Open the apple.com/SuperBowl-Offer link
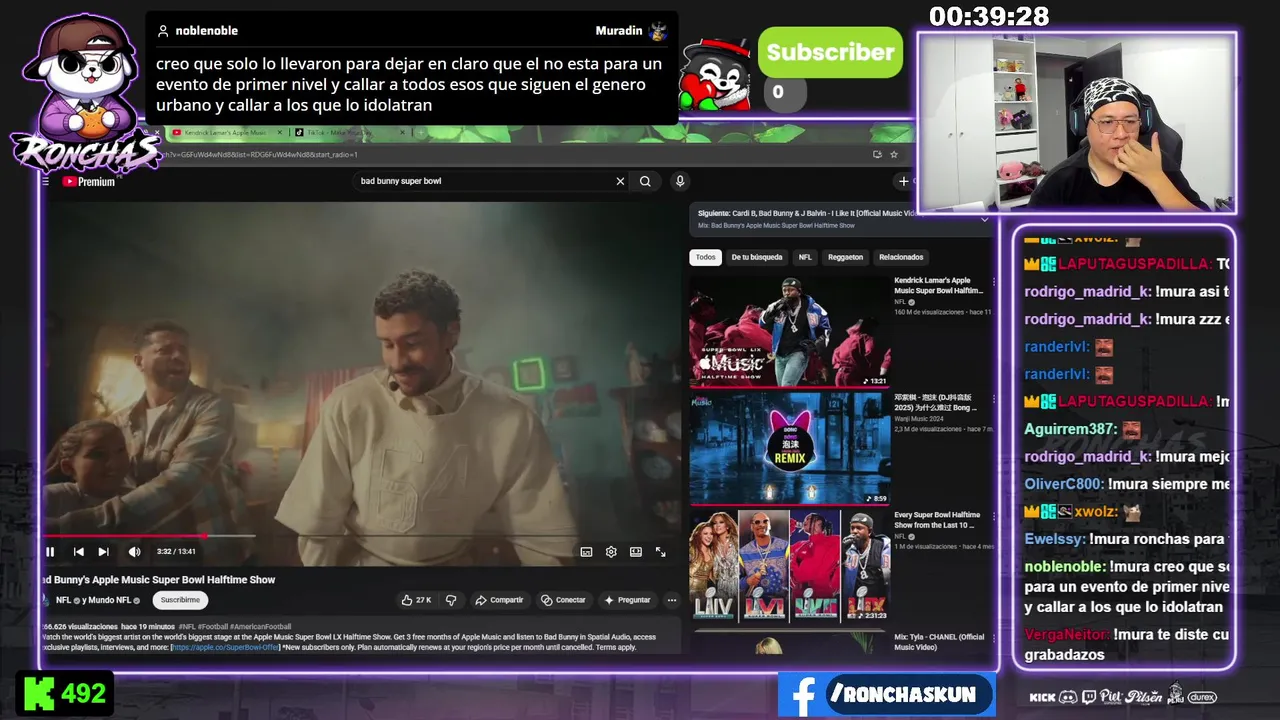 click(225, 647)
